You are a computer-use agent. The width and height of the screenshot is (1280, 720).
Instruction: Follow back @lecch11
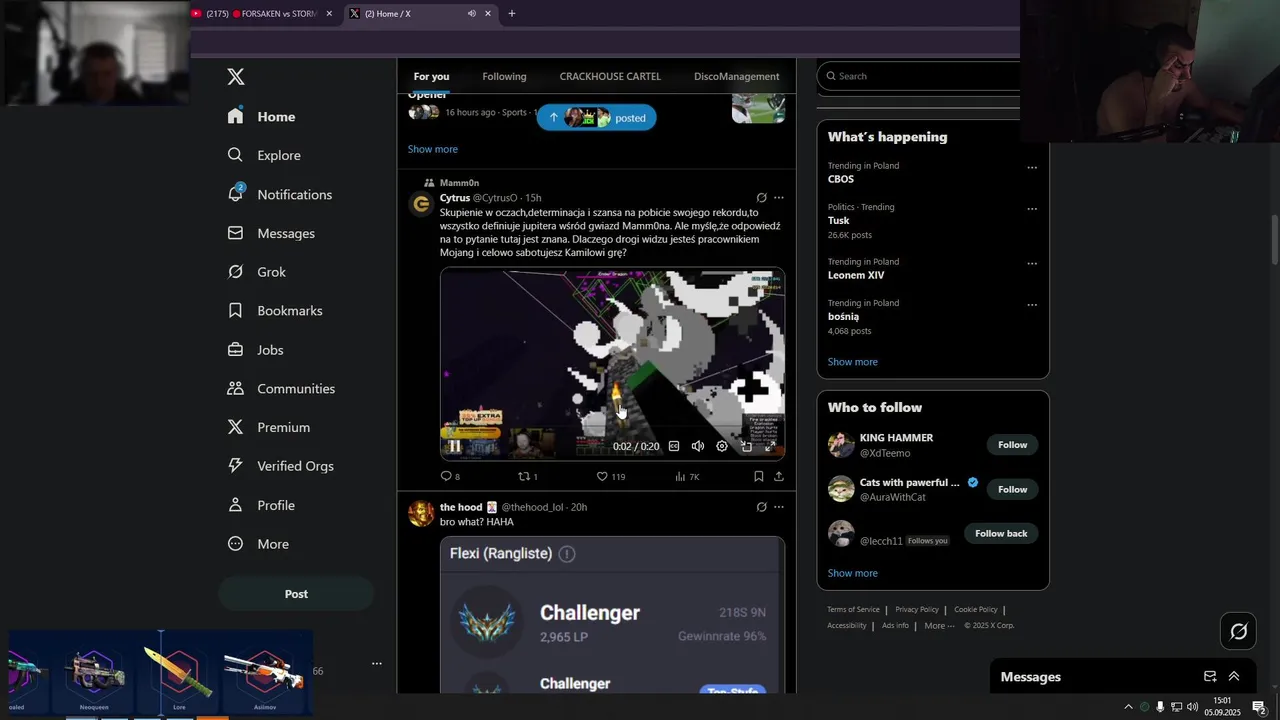coord(1001,533)
